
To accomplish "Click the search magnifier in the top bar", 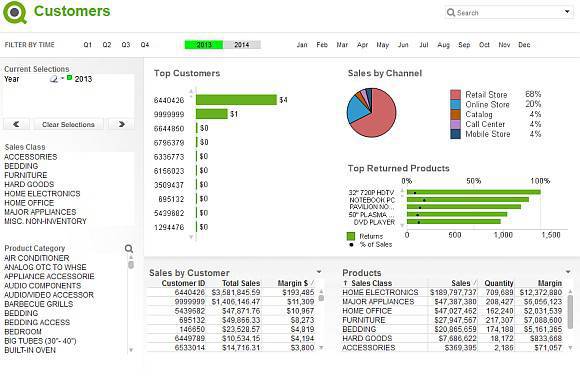I will (x=451, y=13).
